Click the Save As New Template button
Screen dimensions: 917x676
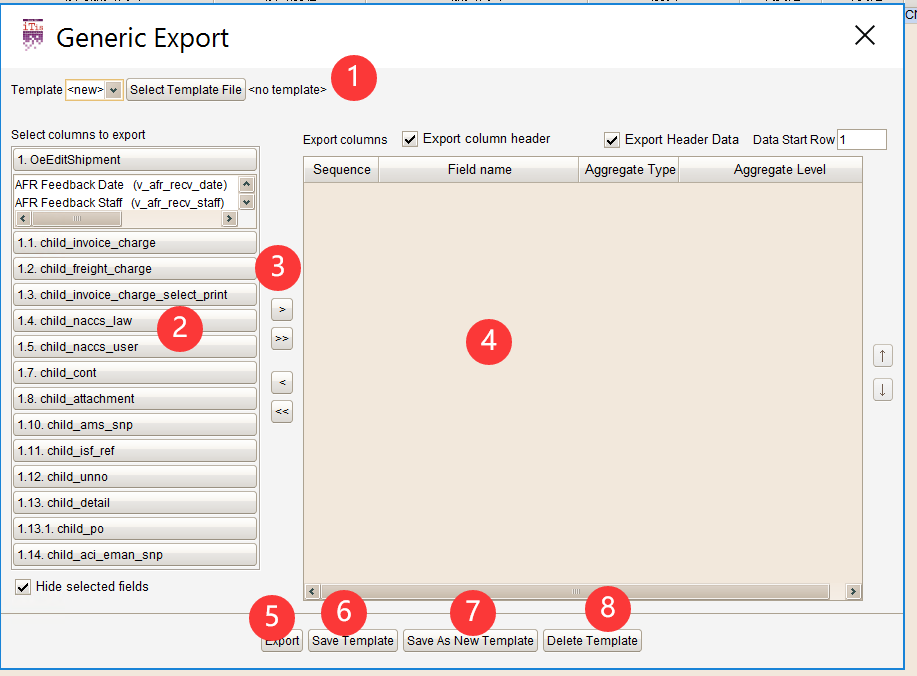point(470,641)
